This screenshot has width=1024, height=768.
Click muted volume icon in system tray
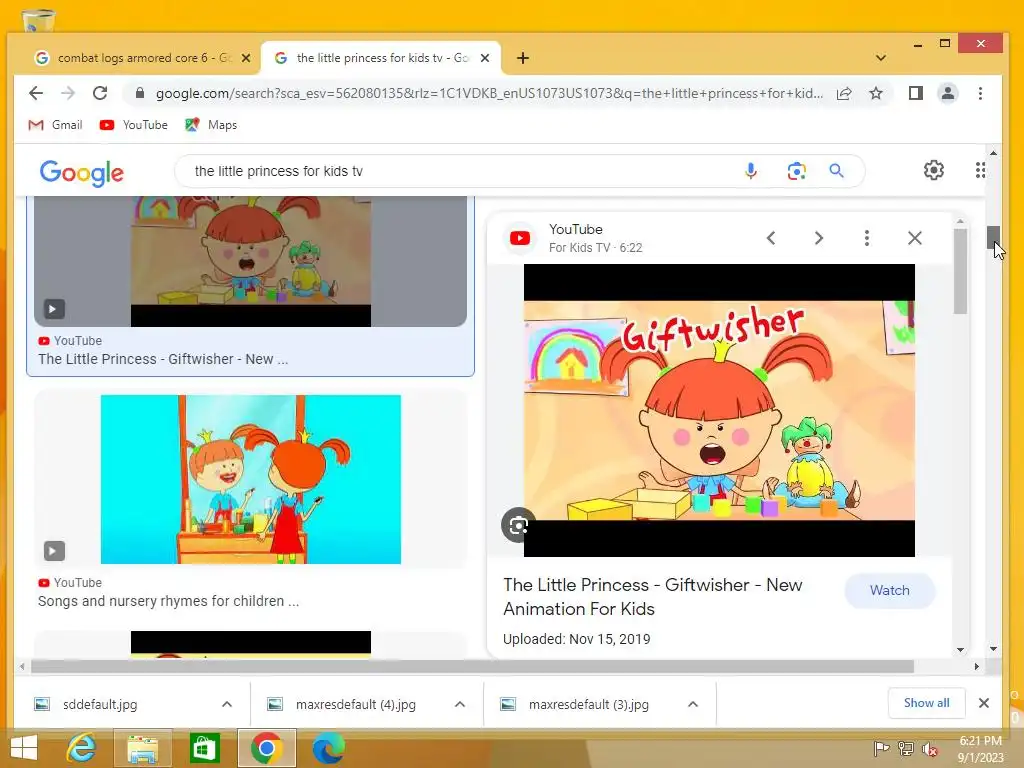(x=929, y=749)
